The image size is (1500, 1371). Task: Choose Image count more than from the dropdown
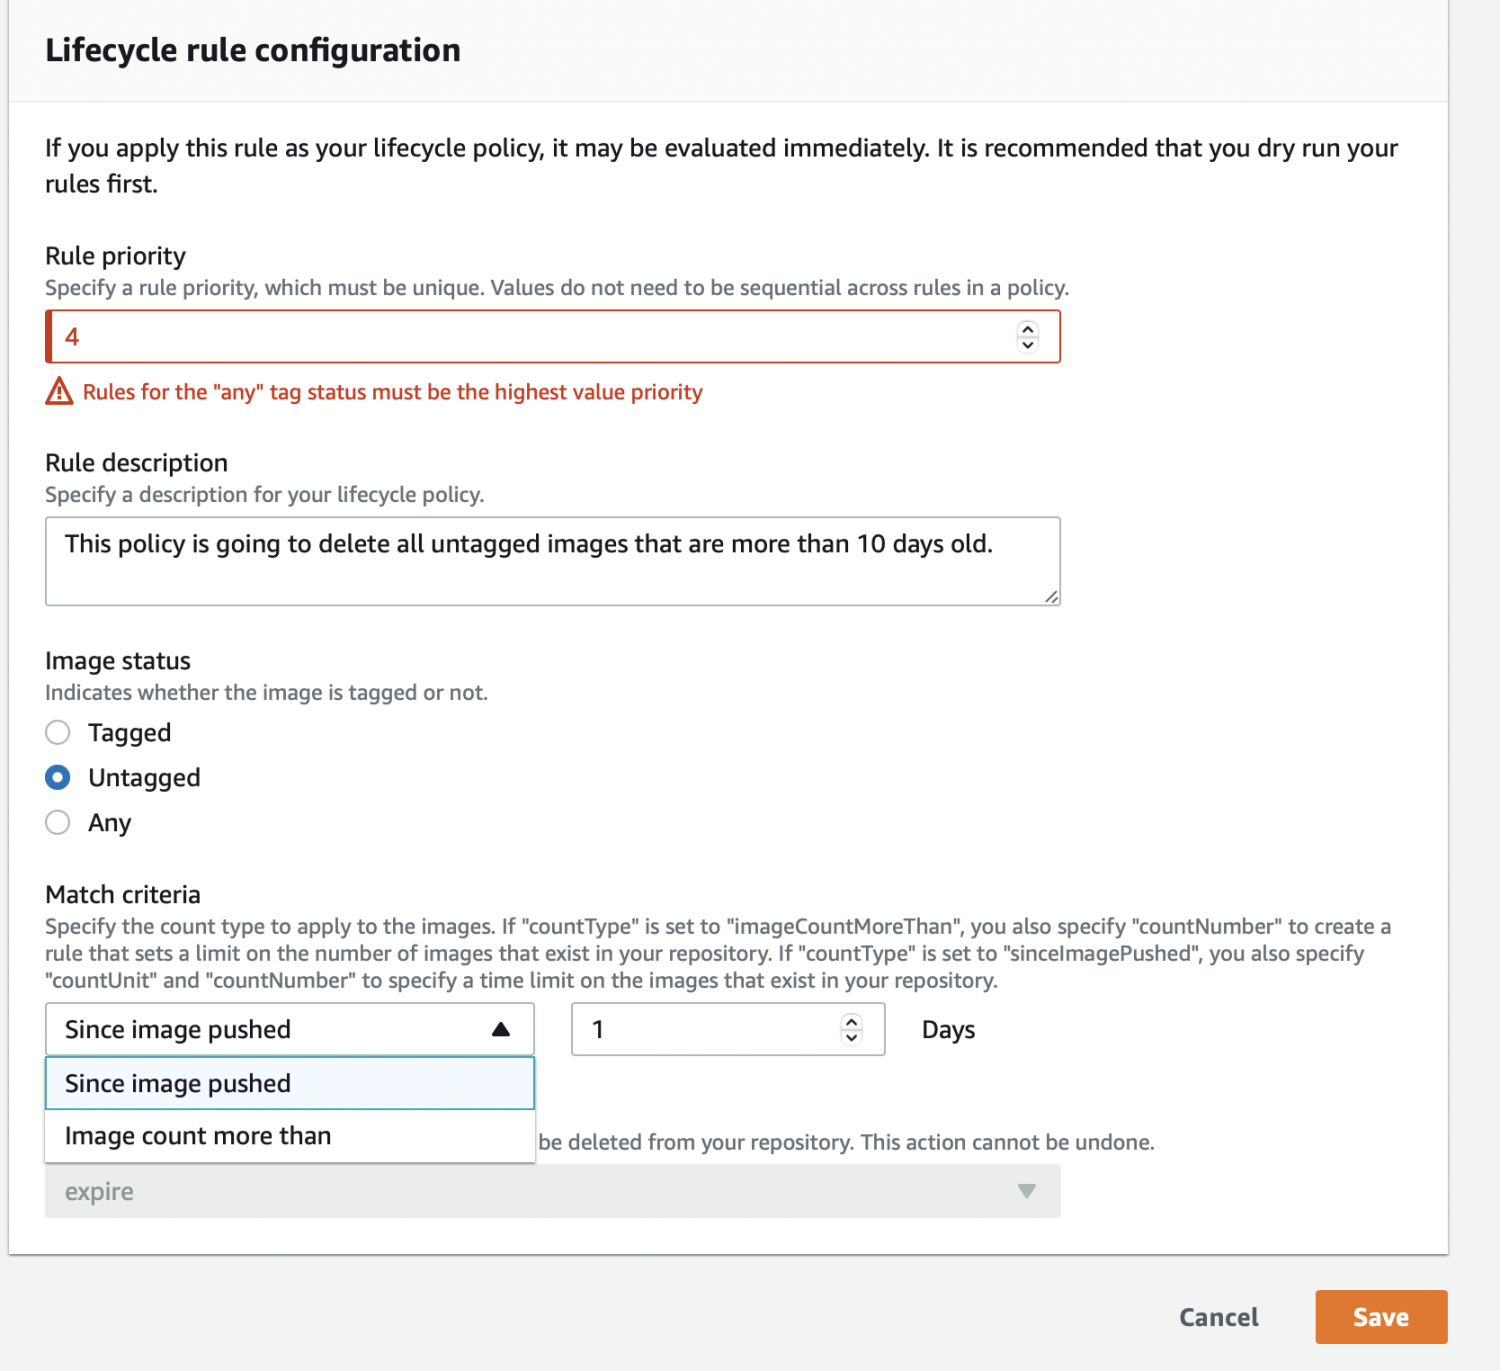[x=197, y=1135]
